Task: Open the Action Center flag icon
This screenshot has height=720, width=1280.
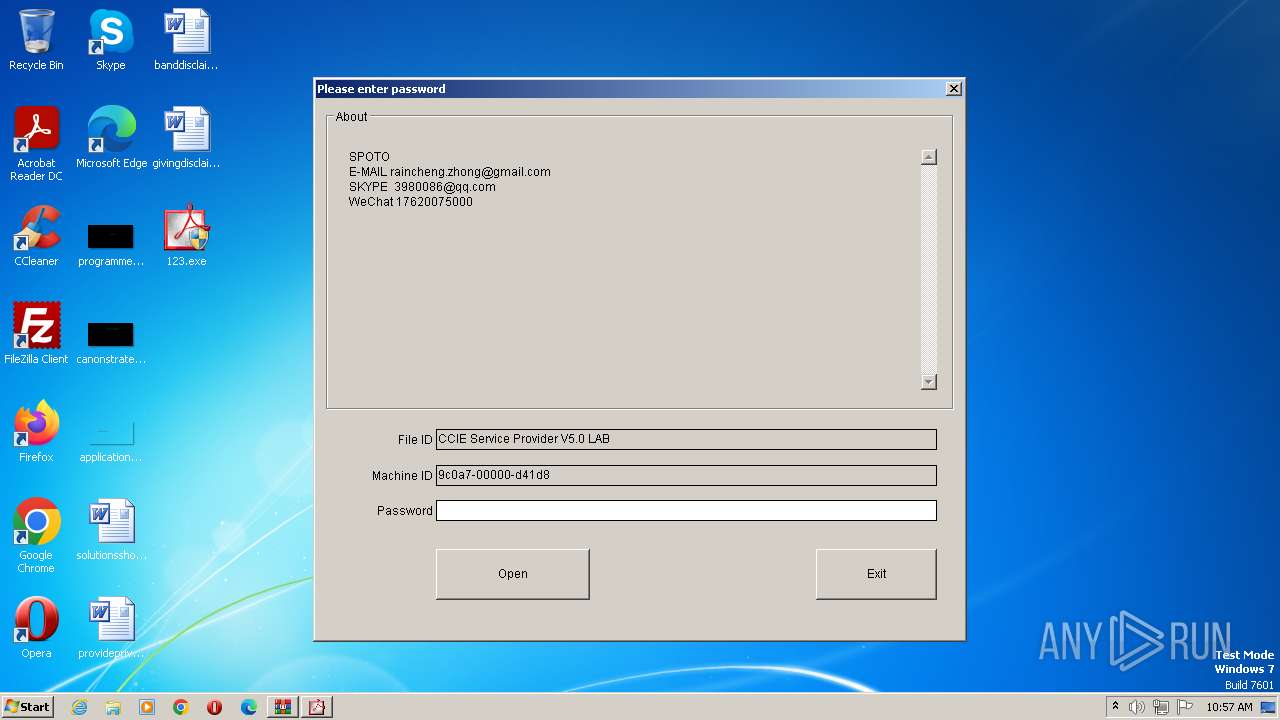Action: (x=1184, y=707)
